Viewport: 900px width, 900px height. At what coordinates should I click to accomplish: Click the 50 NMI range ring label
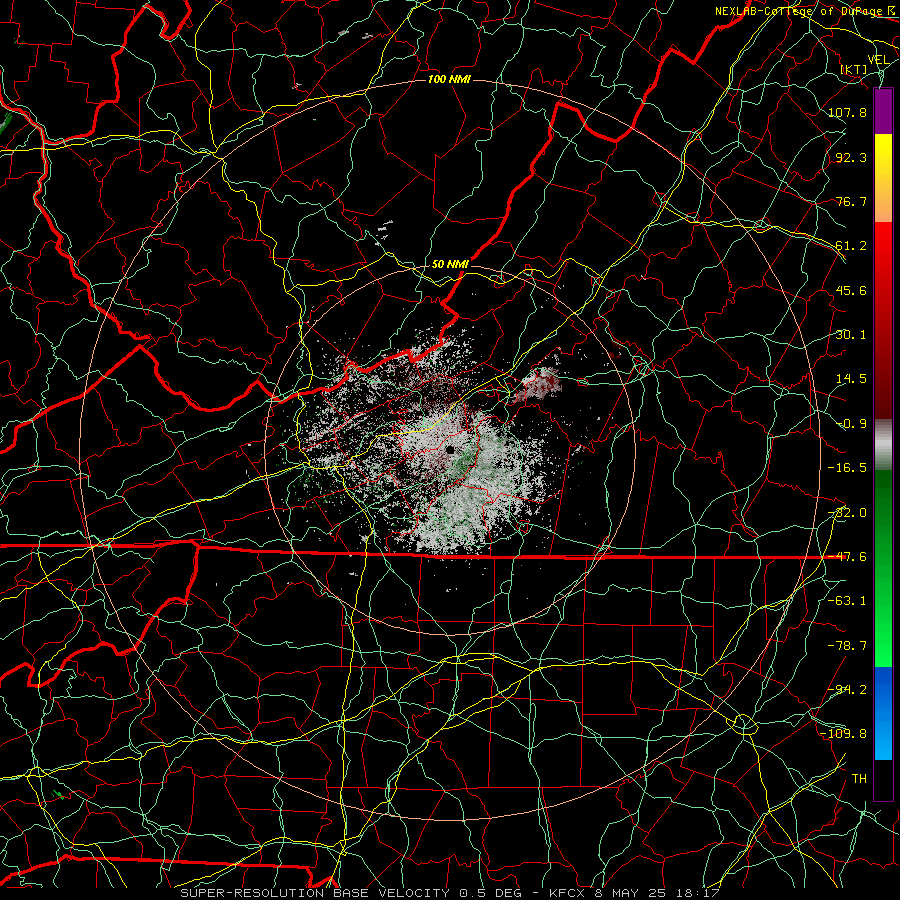tap(450, 264)
